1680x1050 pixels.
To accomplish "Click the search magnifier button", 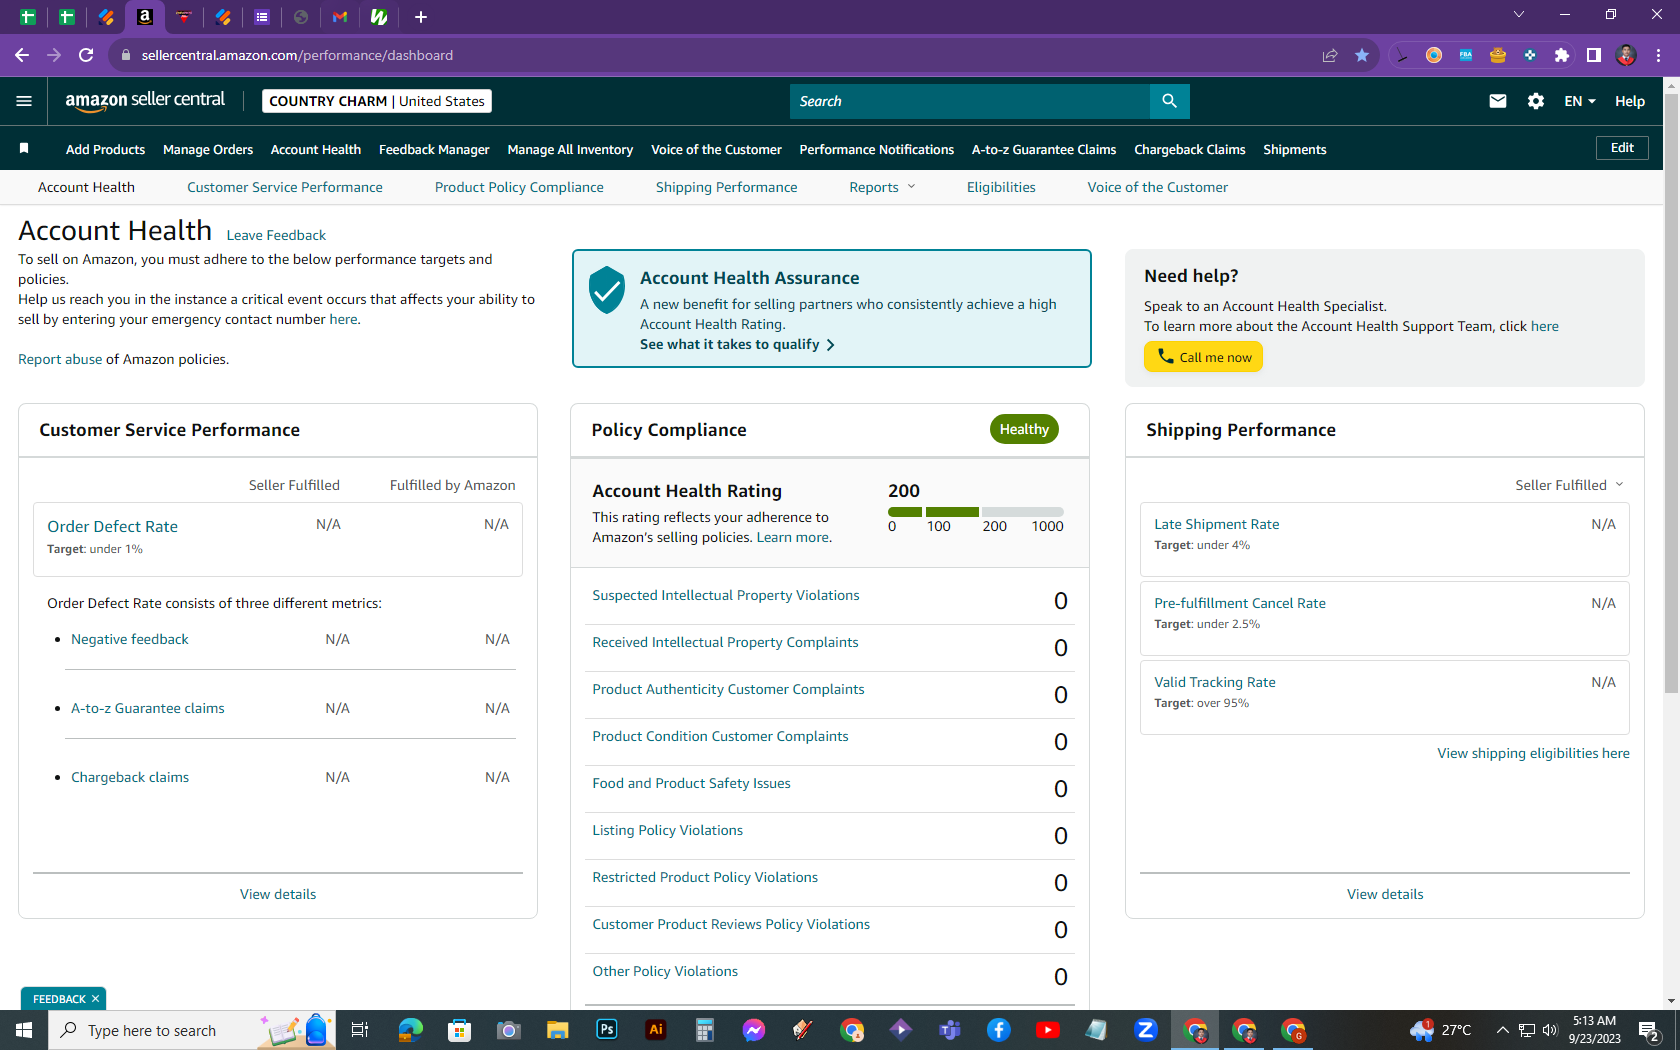I will [1169, 101].
